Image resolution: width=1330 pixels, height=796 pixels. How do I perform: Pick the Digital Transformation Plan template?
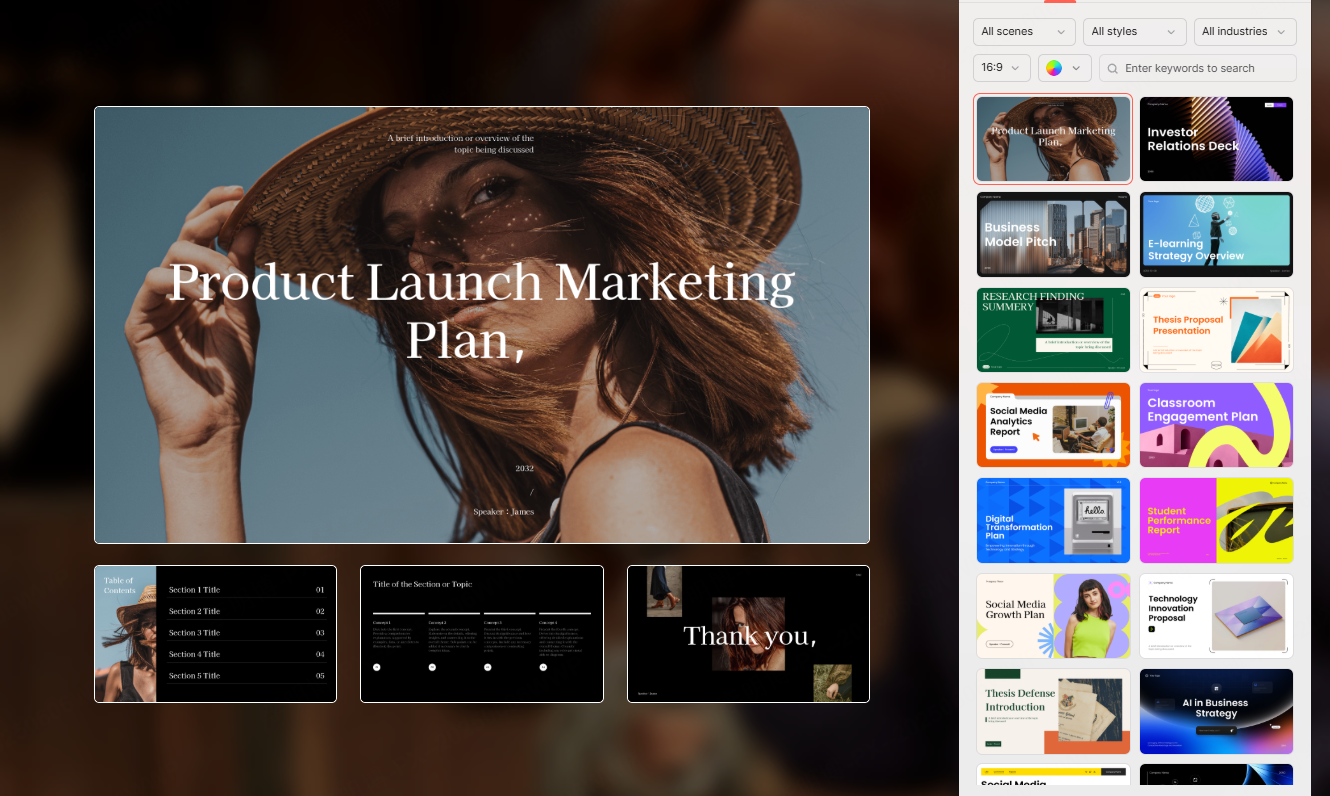click(x=1053, y=520)
